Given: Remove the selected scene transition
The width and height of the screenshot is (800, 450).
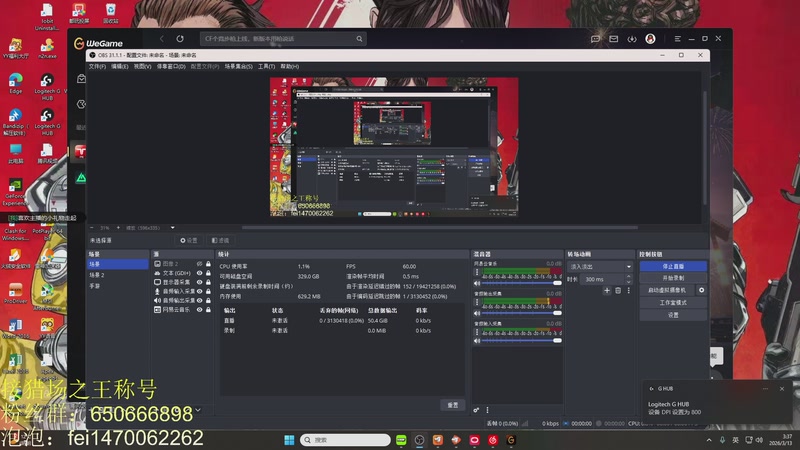Looking at the screenshot, I should (x=618, y=290).
